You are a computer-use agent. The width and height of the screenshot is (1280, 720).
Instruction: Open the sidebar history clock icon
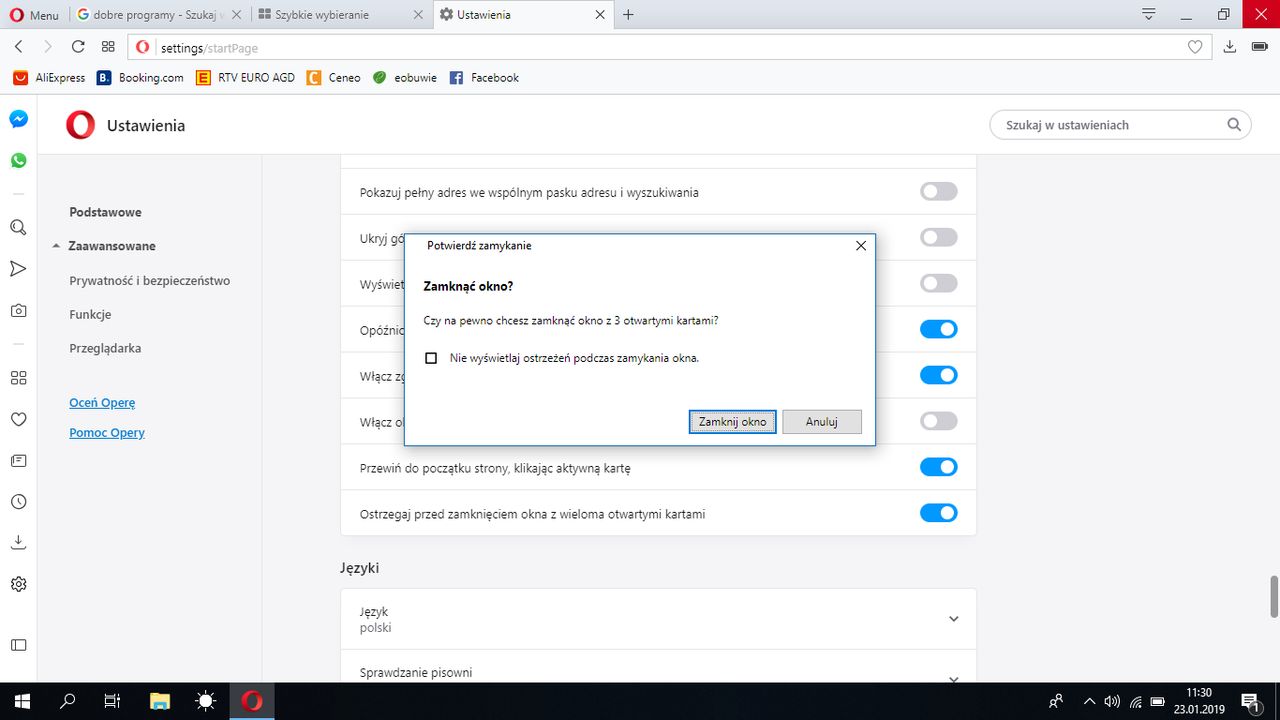click(18, 502)
